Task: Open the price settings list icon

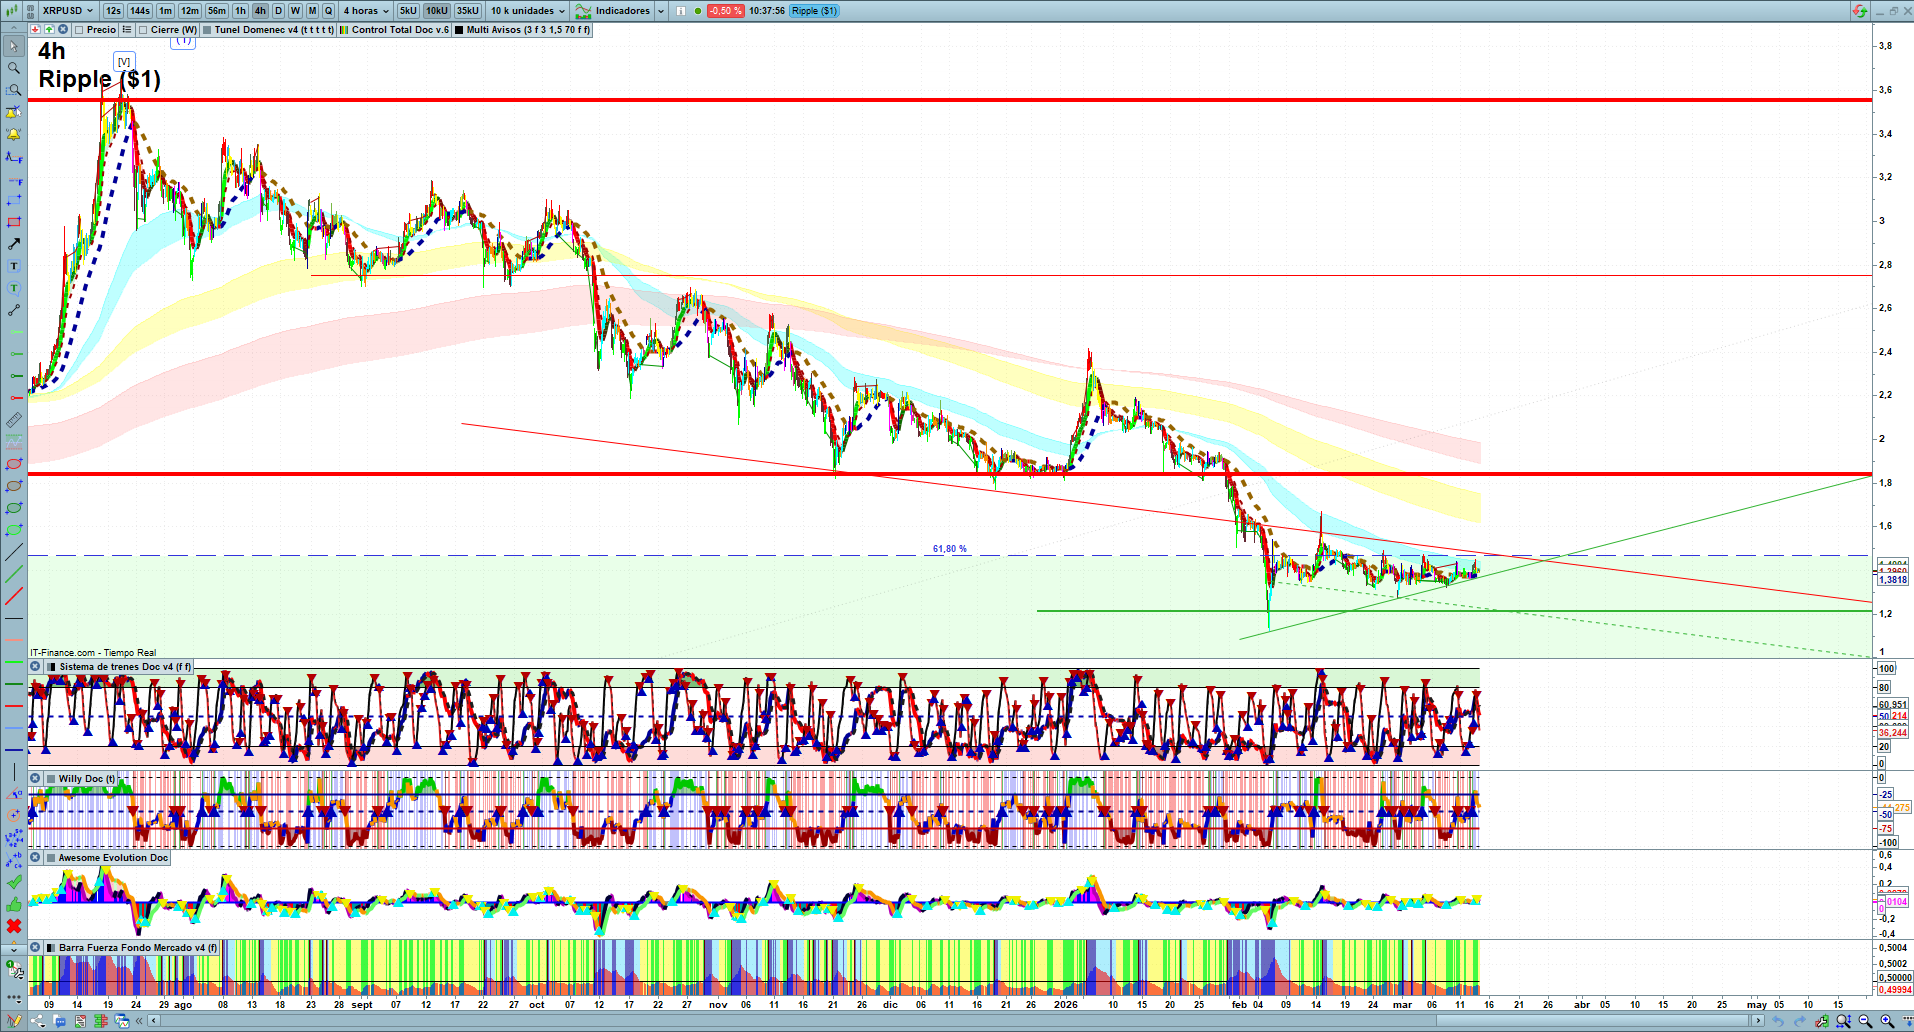Action: click(x=127, y=30)
